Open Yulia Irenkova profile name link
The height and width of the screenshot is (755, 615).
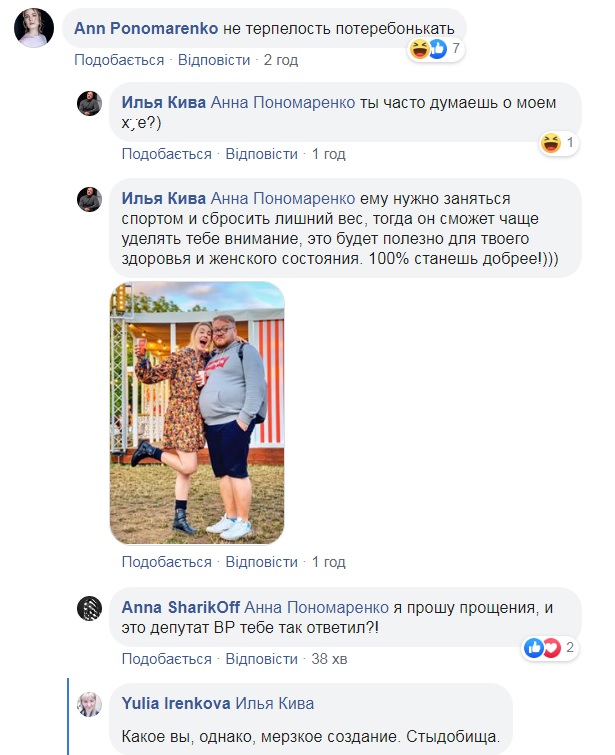pyautogui.click(x=176, y=703)
